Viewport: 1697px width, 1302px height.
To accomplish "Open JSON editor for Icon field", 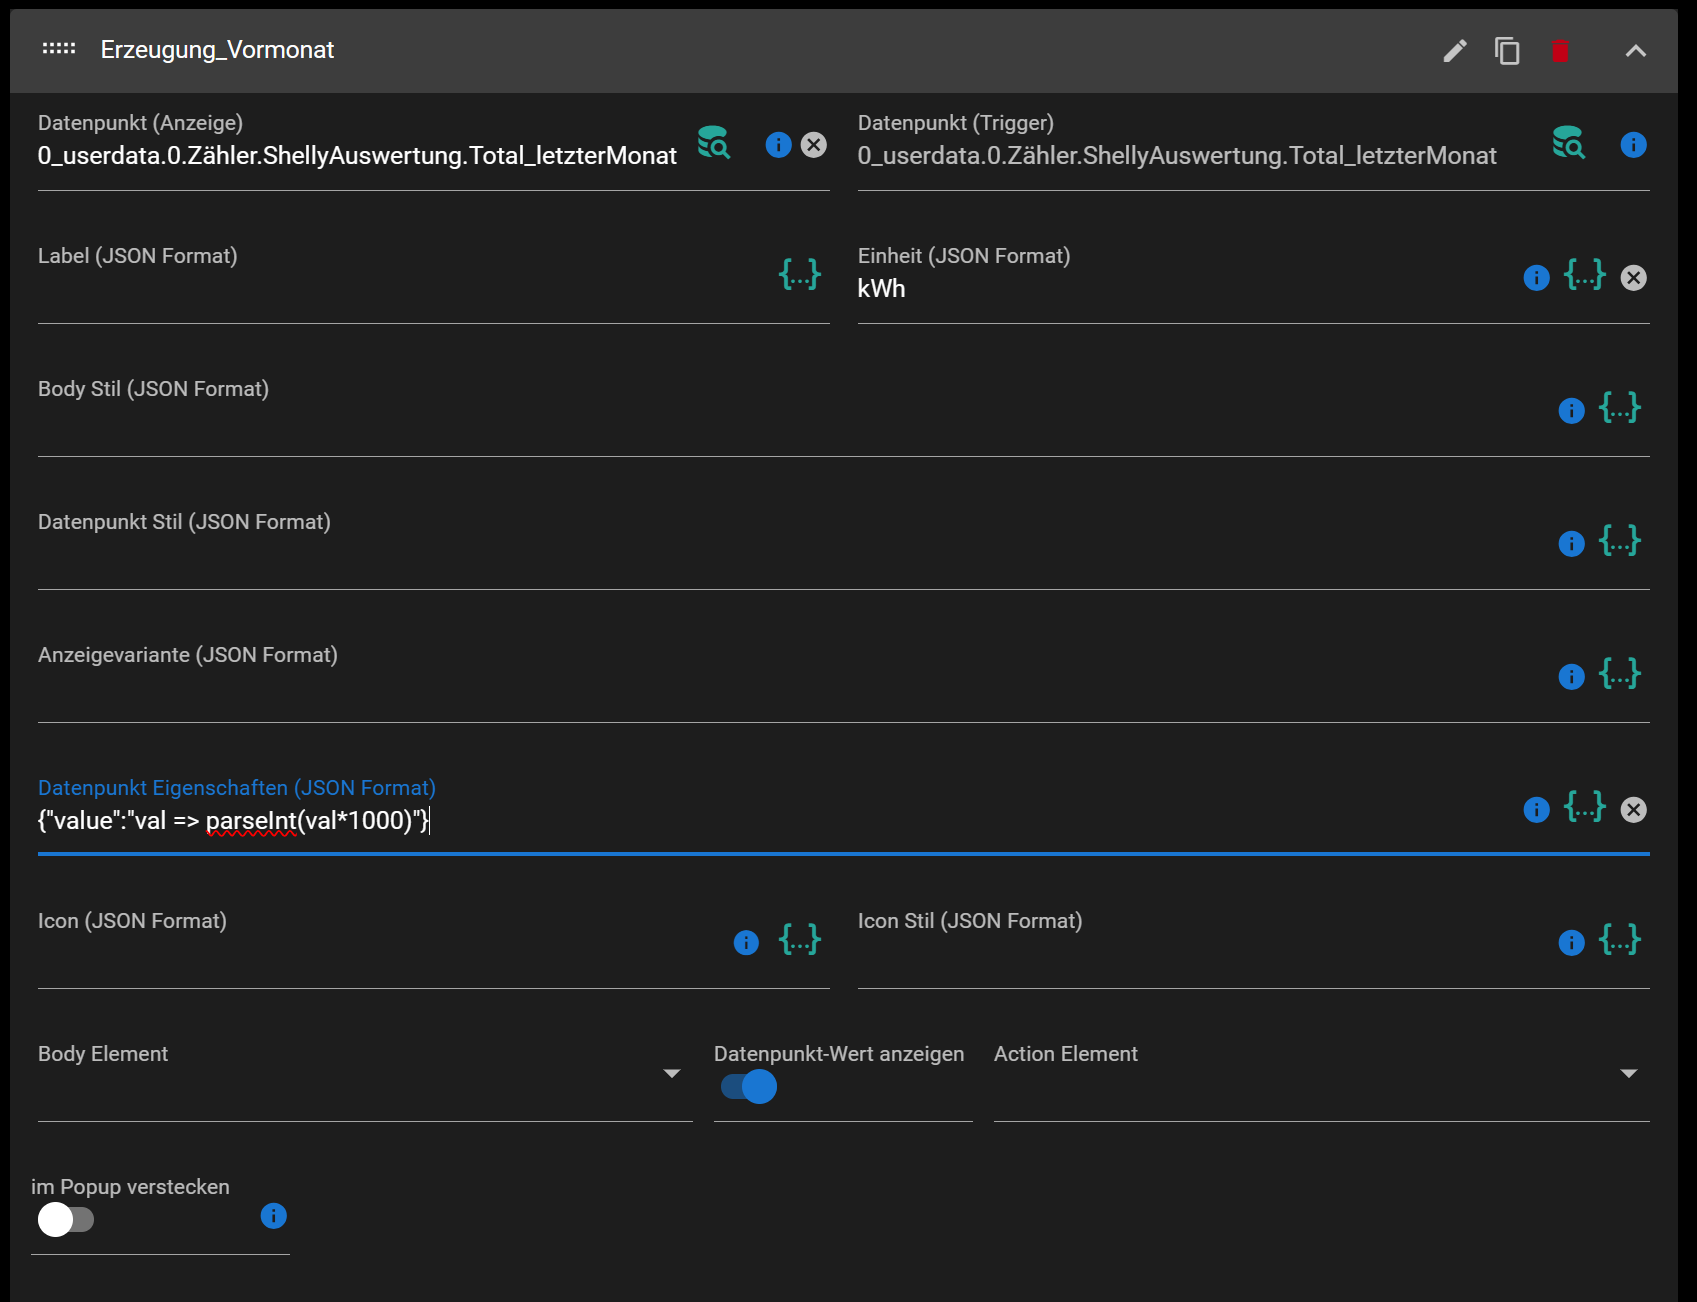I will click(800, 939).
